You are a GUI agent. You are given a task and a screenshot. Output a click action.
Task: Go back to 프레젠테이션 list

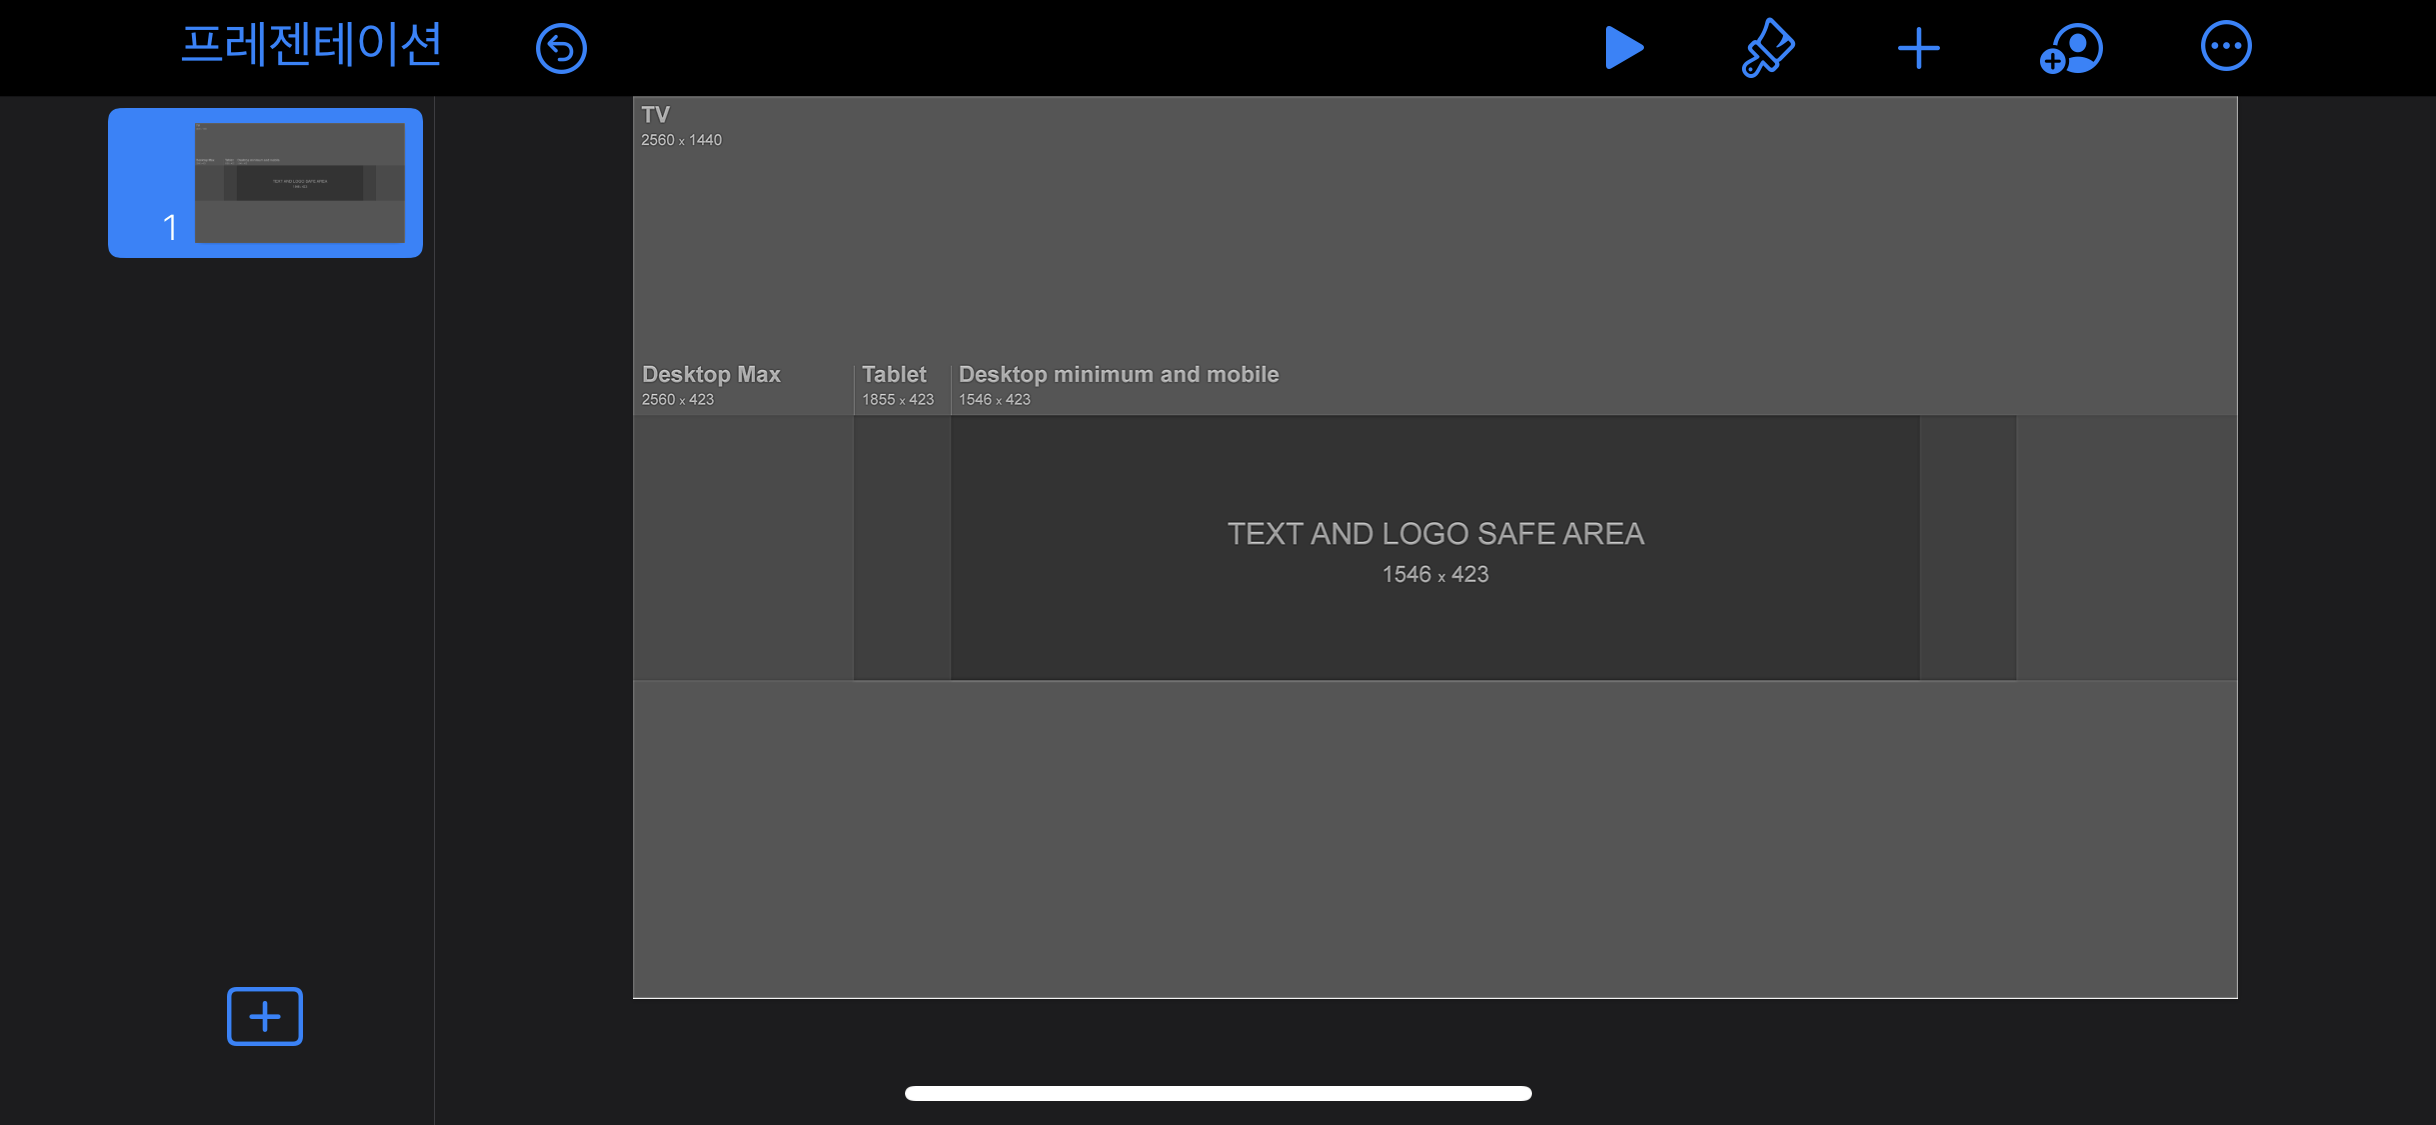pyautogui.click(x=311, y=46)
